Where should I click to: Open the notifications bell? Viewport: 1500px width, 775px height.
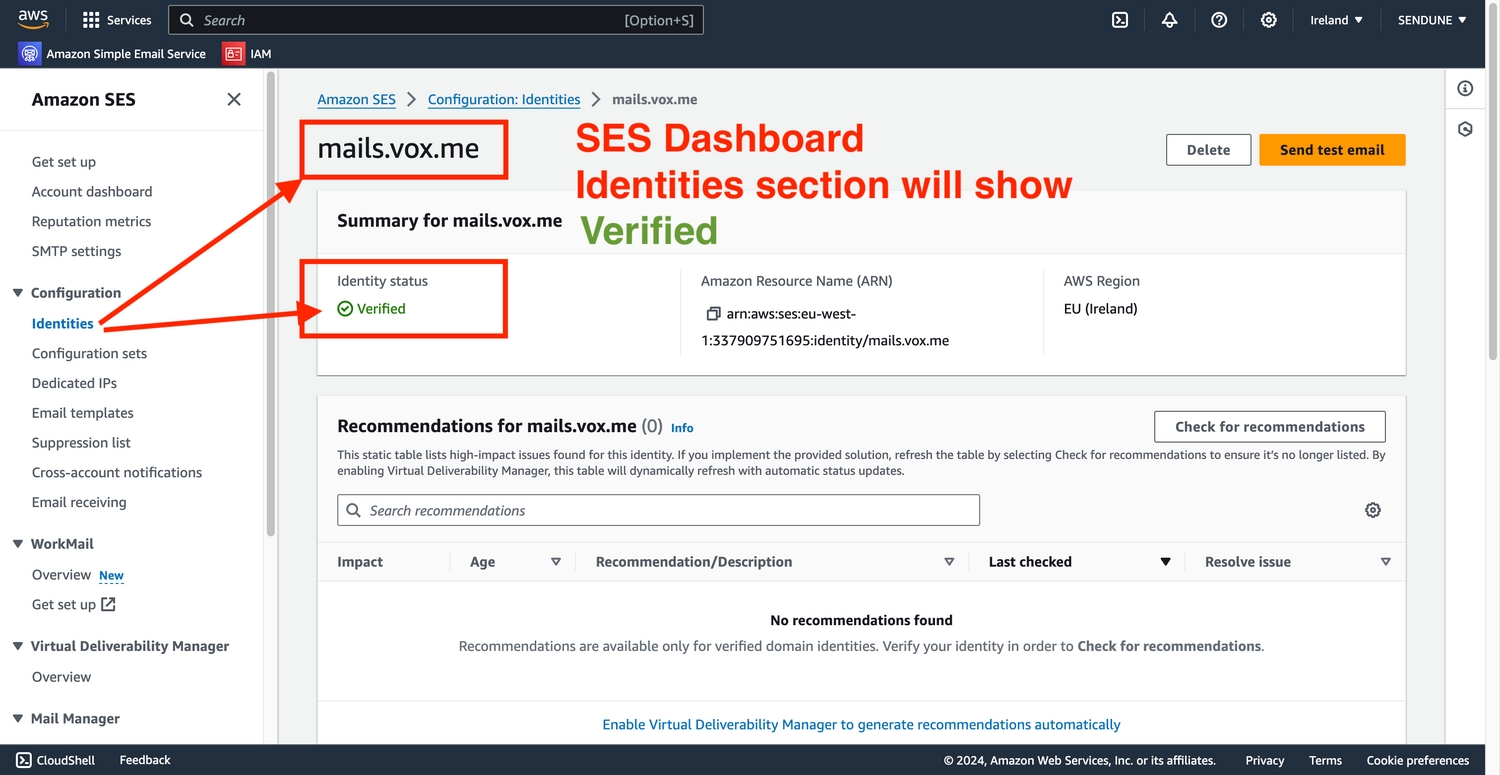(x=1169, y=20)
